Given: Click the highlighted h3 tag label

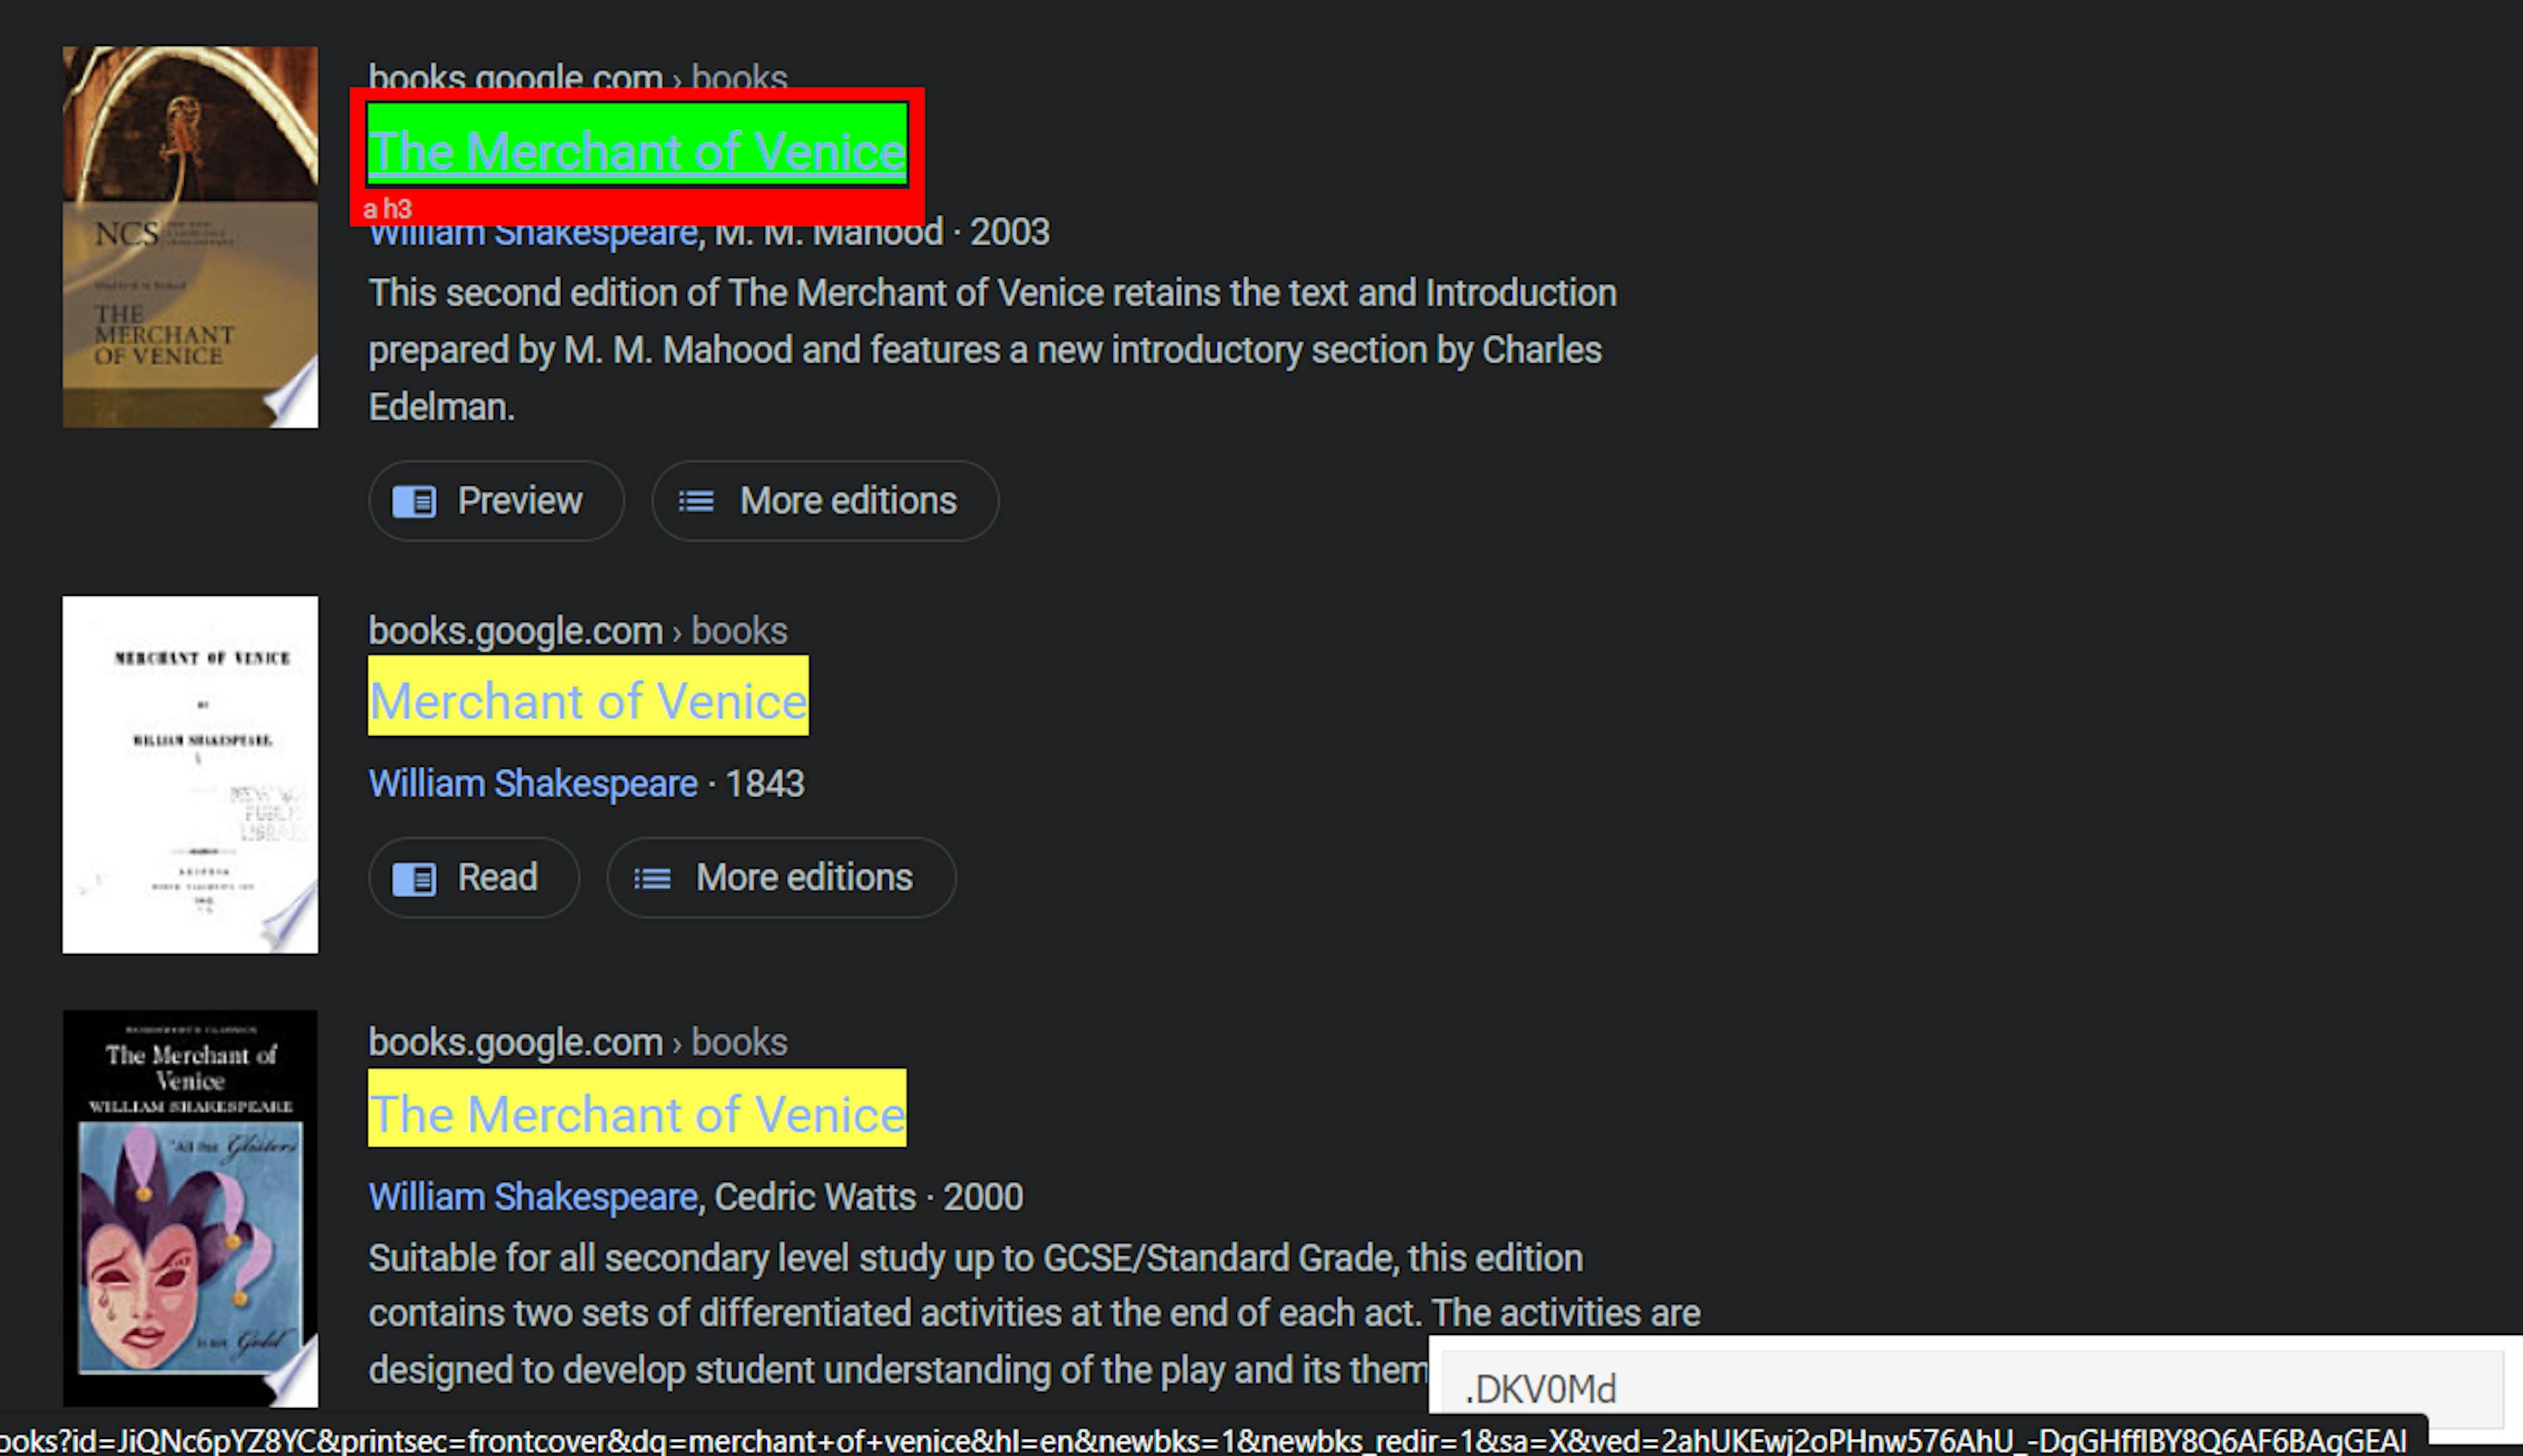Looking at the screenshot, I should point(390,208).
